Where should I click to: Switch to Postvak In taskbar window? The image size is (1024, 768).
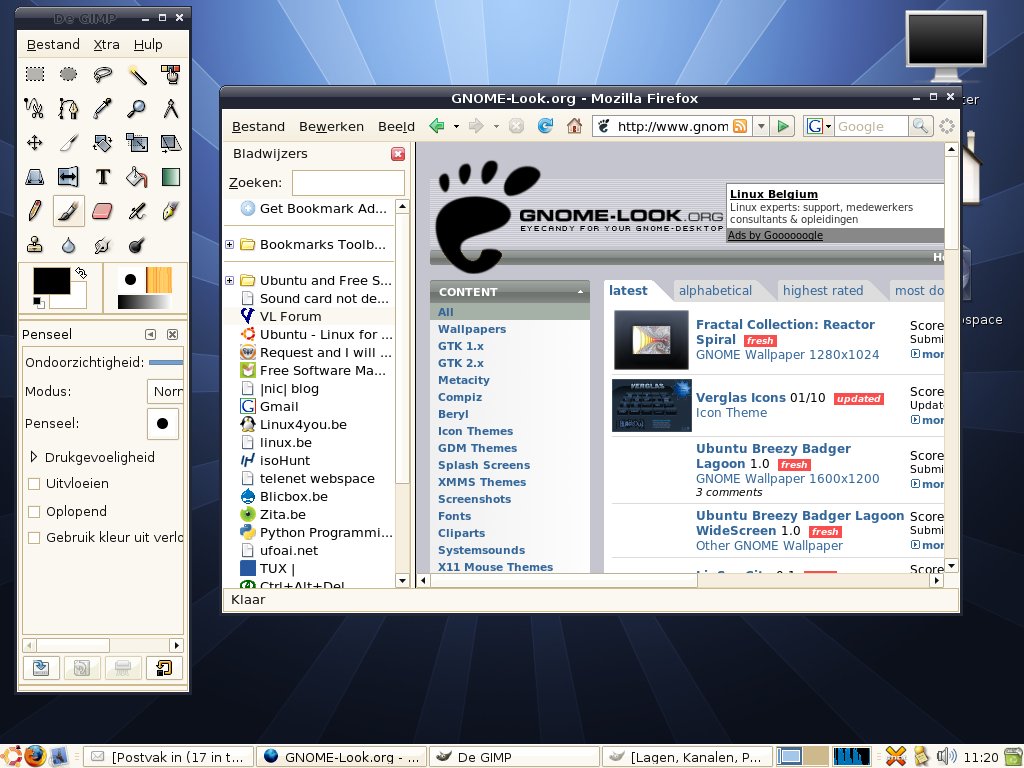pos(168,757)
